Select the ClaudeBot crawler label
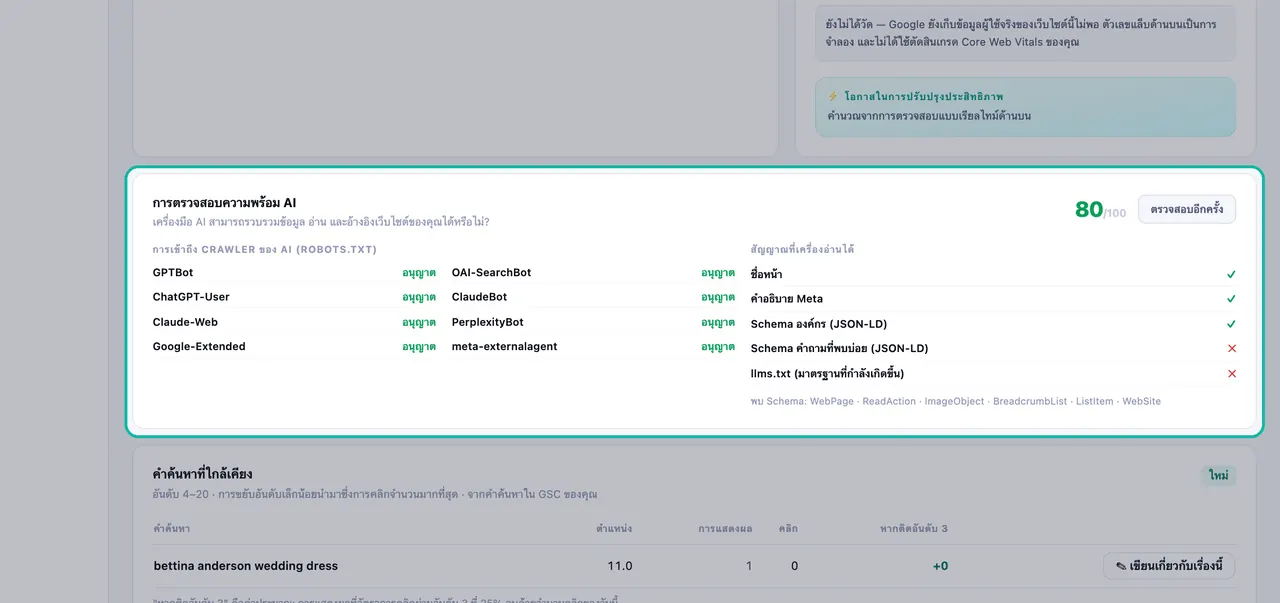1280x603 pixels. point(479,297)
